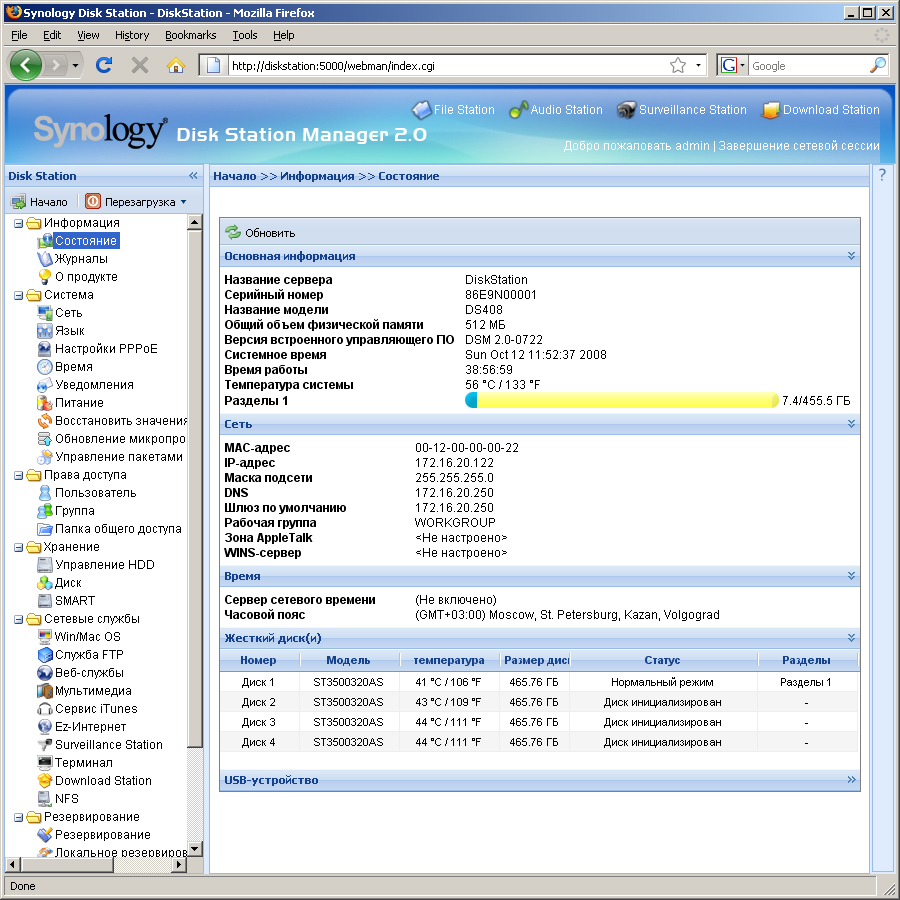Open the Edit menu

[x=52, y=35]
